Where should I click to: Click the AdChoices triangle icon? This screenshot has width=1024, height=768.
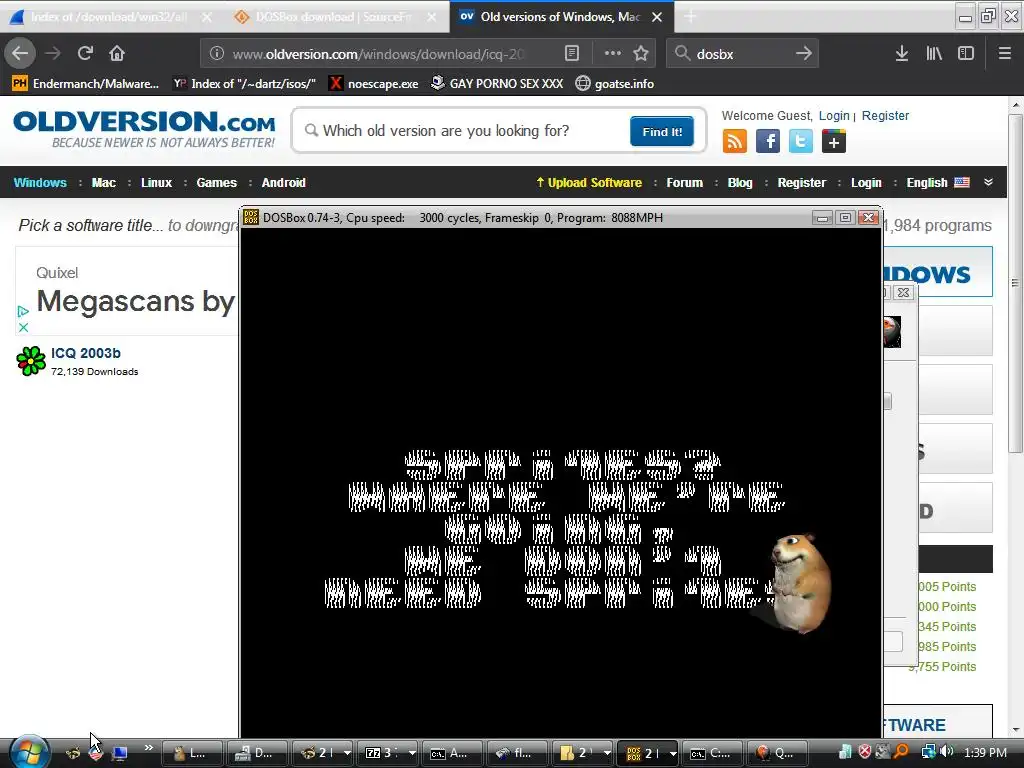coord(23,312)
